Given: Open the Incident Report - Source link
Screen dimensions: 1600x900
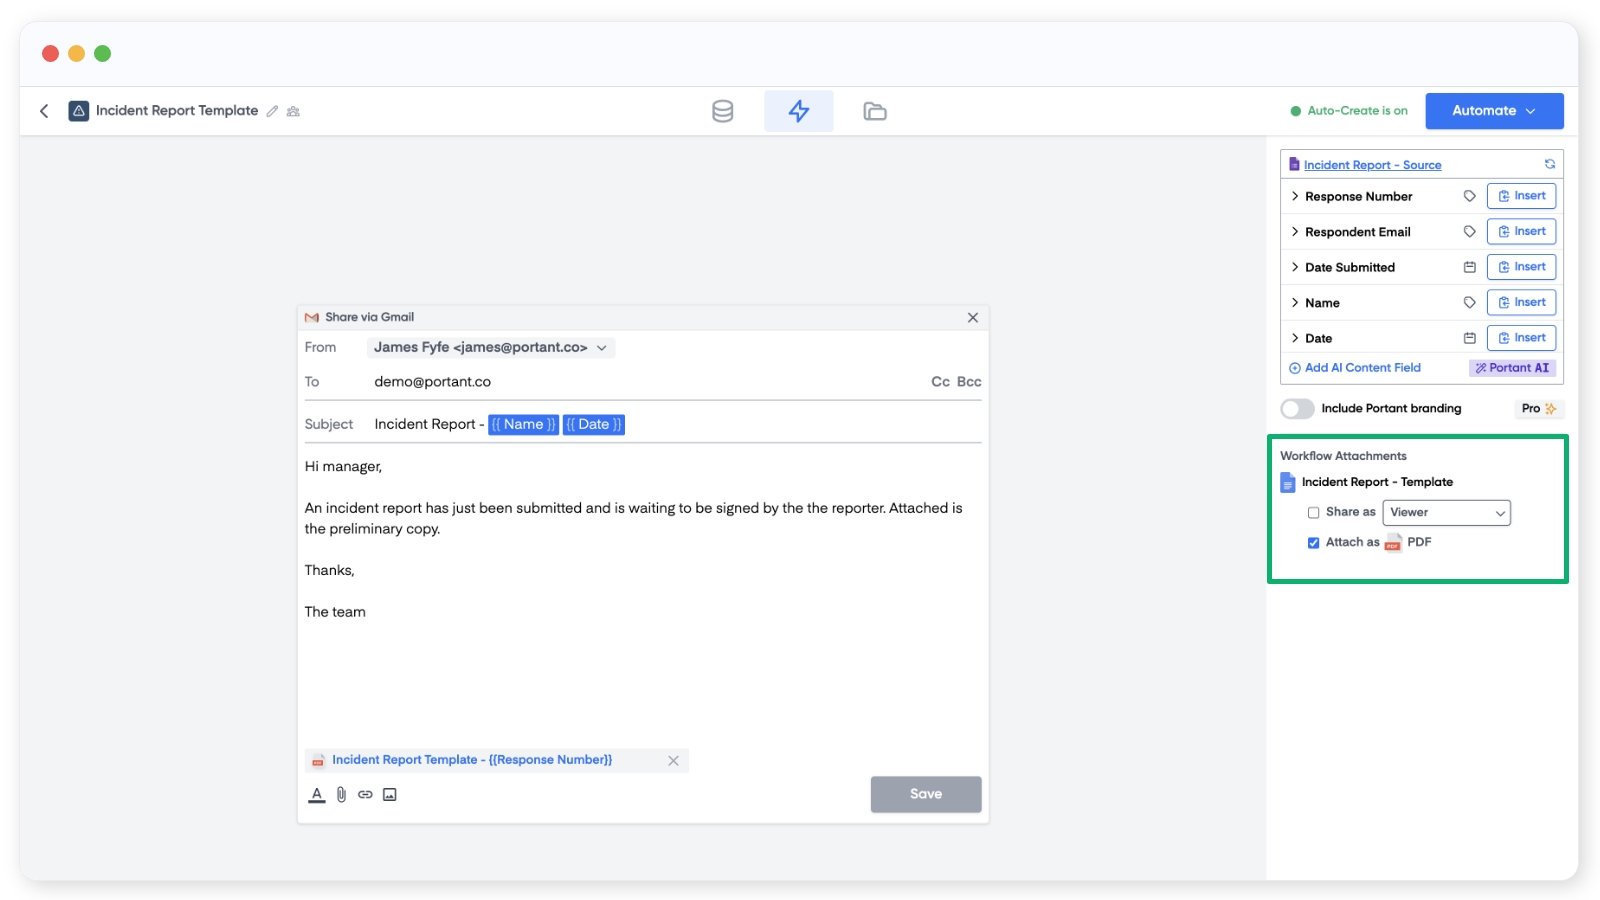Looking at the screenshot, I should (x=1372, y=165).
